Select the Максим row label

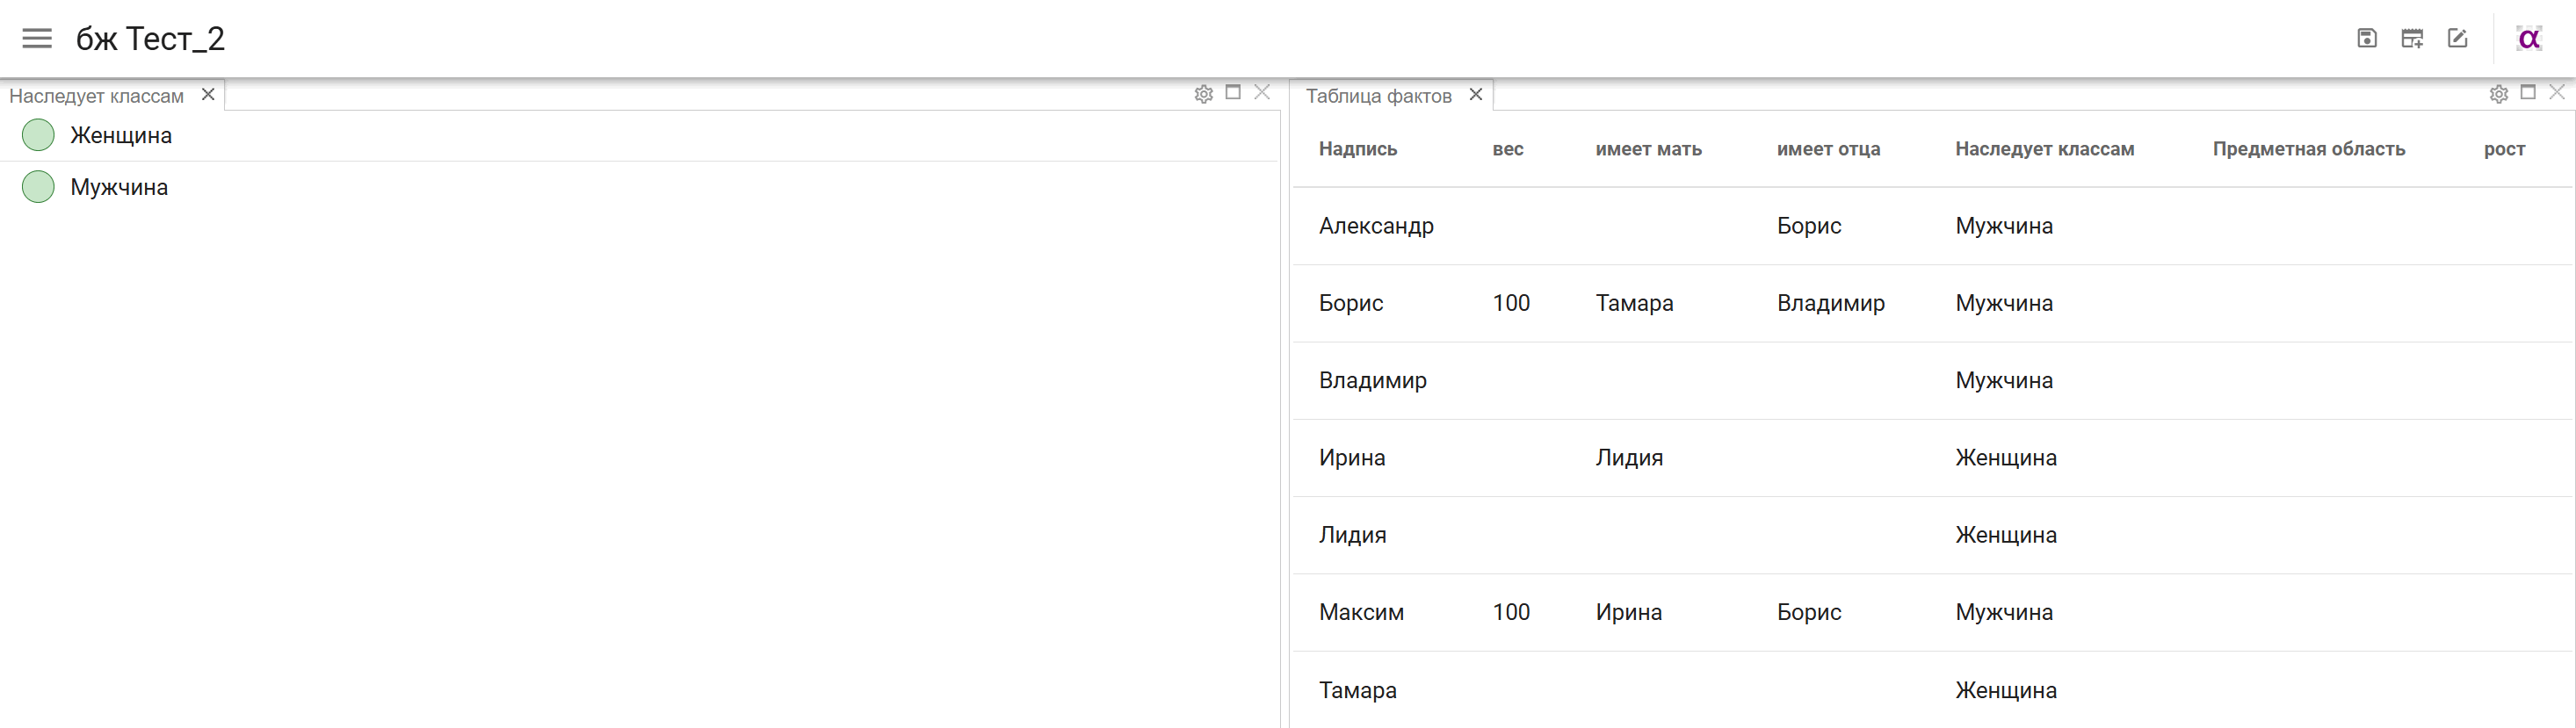point(1361,612)
